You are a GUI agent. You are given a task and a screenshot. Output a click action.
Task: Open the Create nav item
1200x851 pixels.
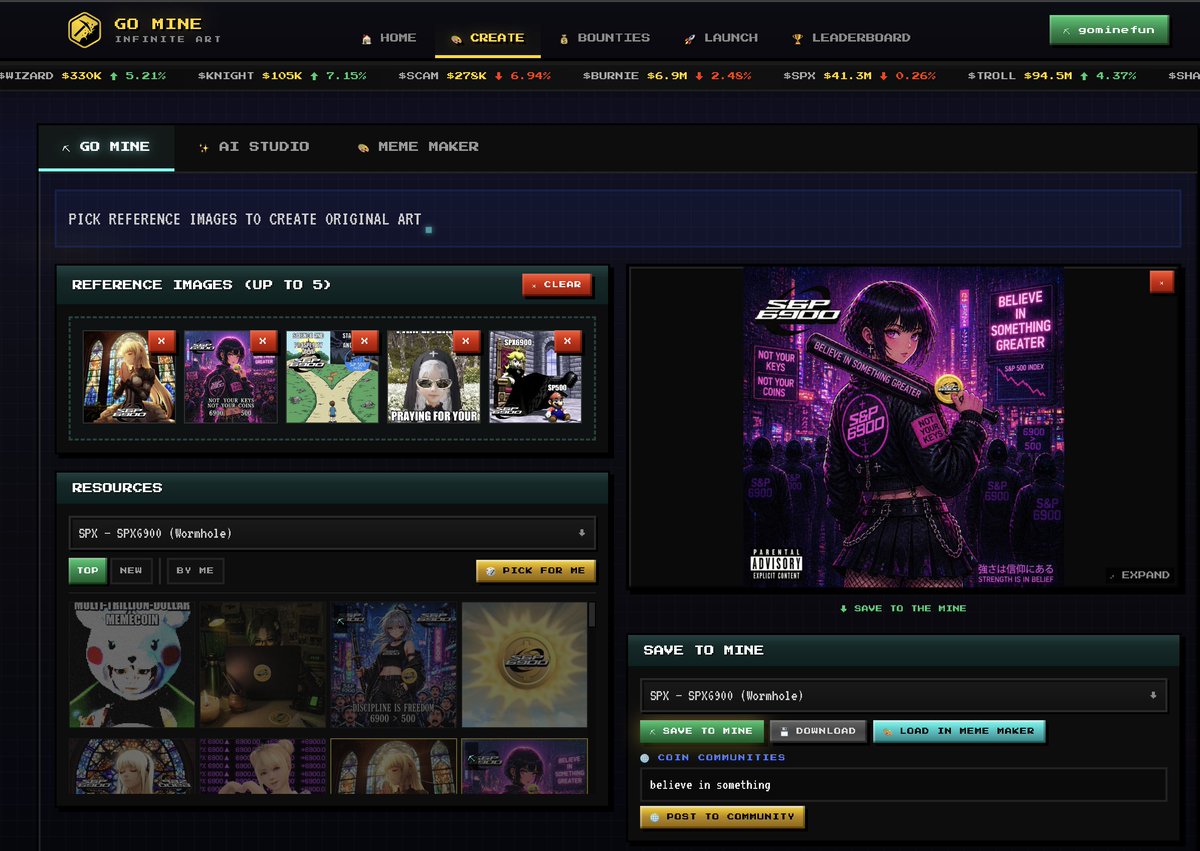(x=487, y=38)
